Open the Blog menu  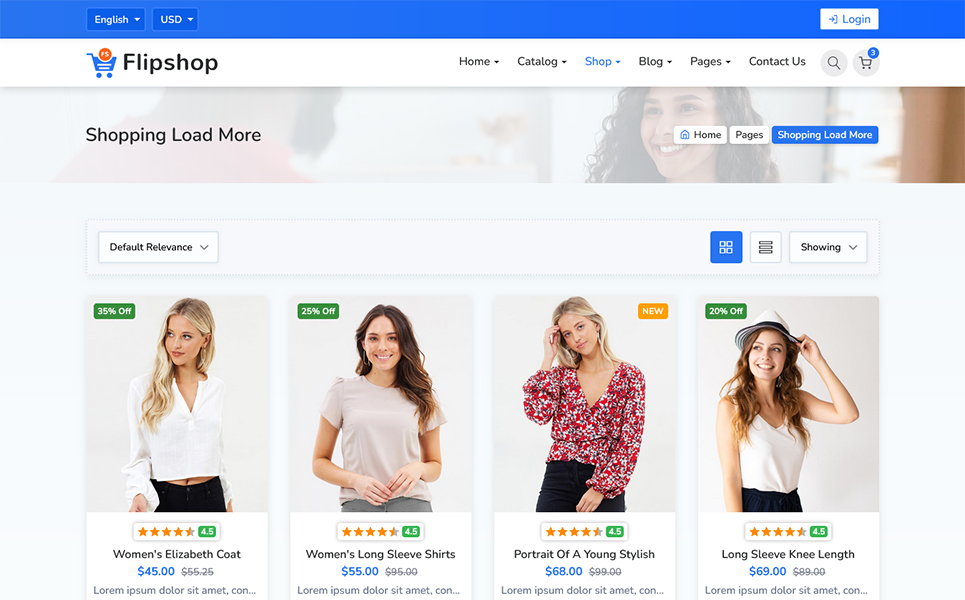pos(655,62)
